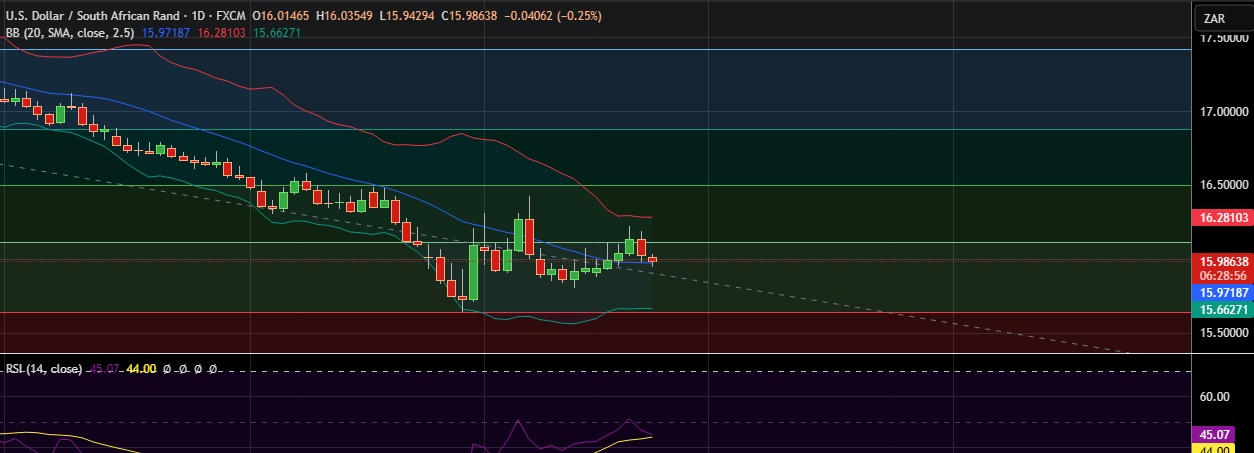Click the green 15.66271 lower band price label
The image size is (1254, 453).
click(1222, 311)
